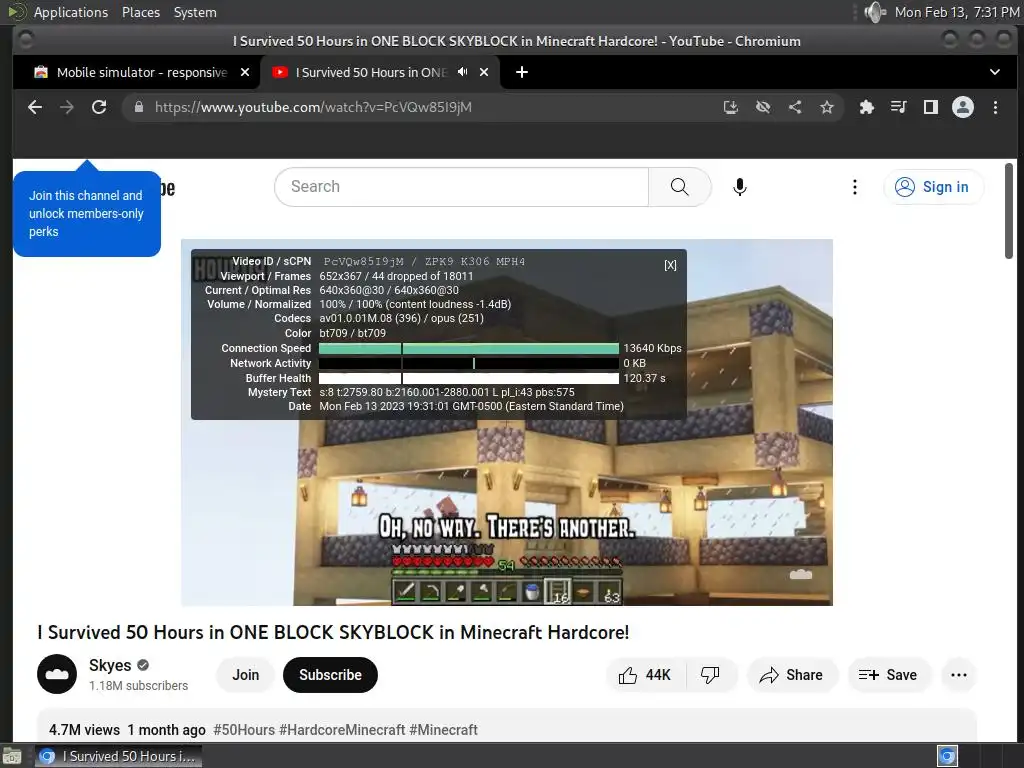Open a new browser tab
This screenshot has height=768, width=1024.
pyautogui.click(x=522, y=72)
